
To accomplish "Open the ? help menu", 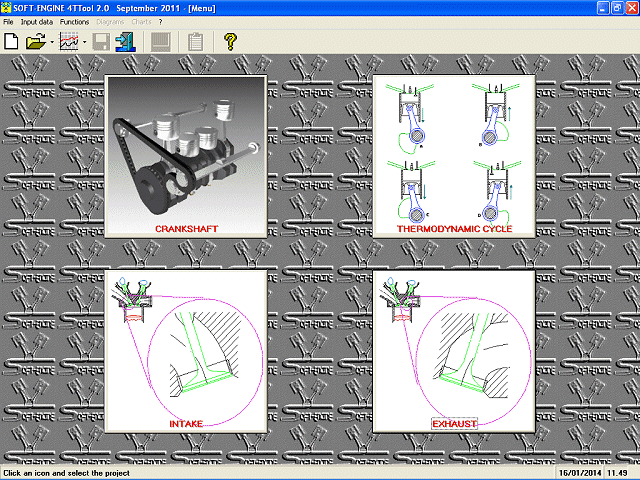I will [160, 22].
